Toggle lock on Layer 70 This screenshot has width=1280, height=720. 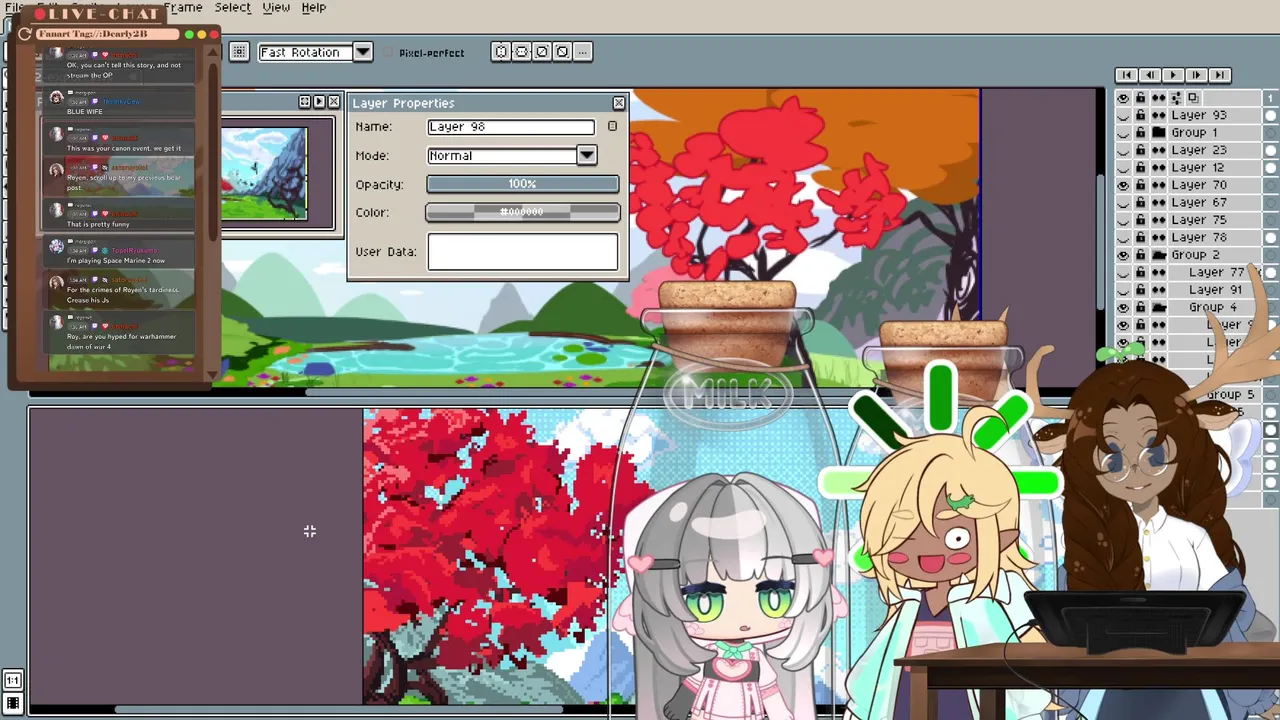(1140, 185)
